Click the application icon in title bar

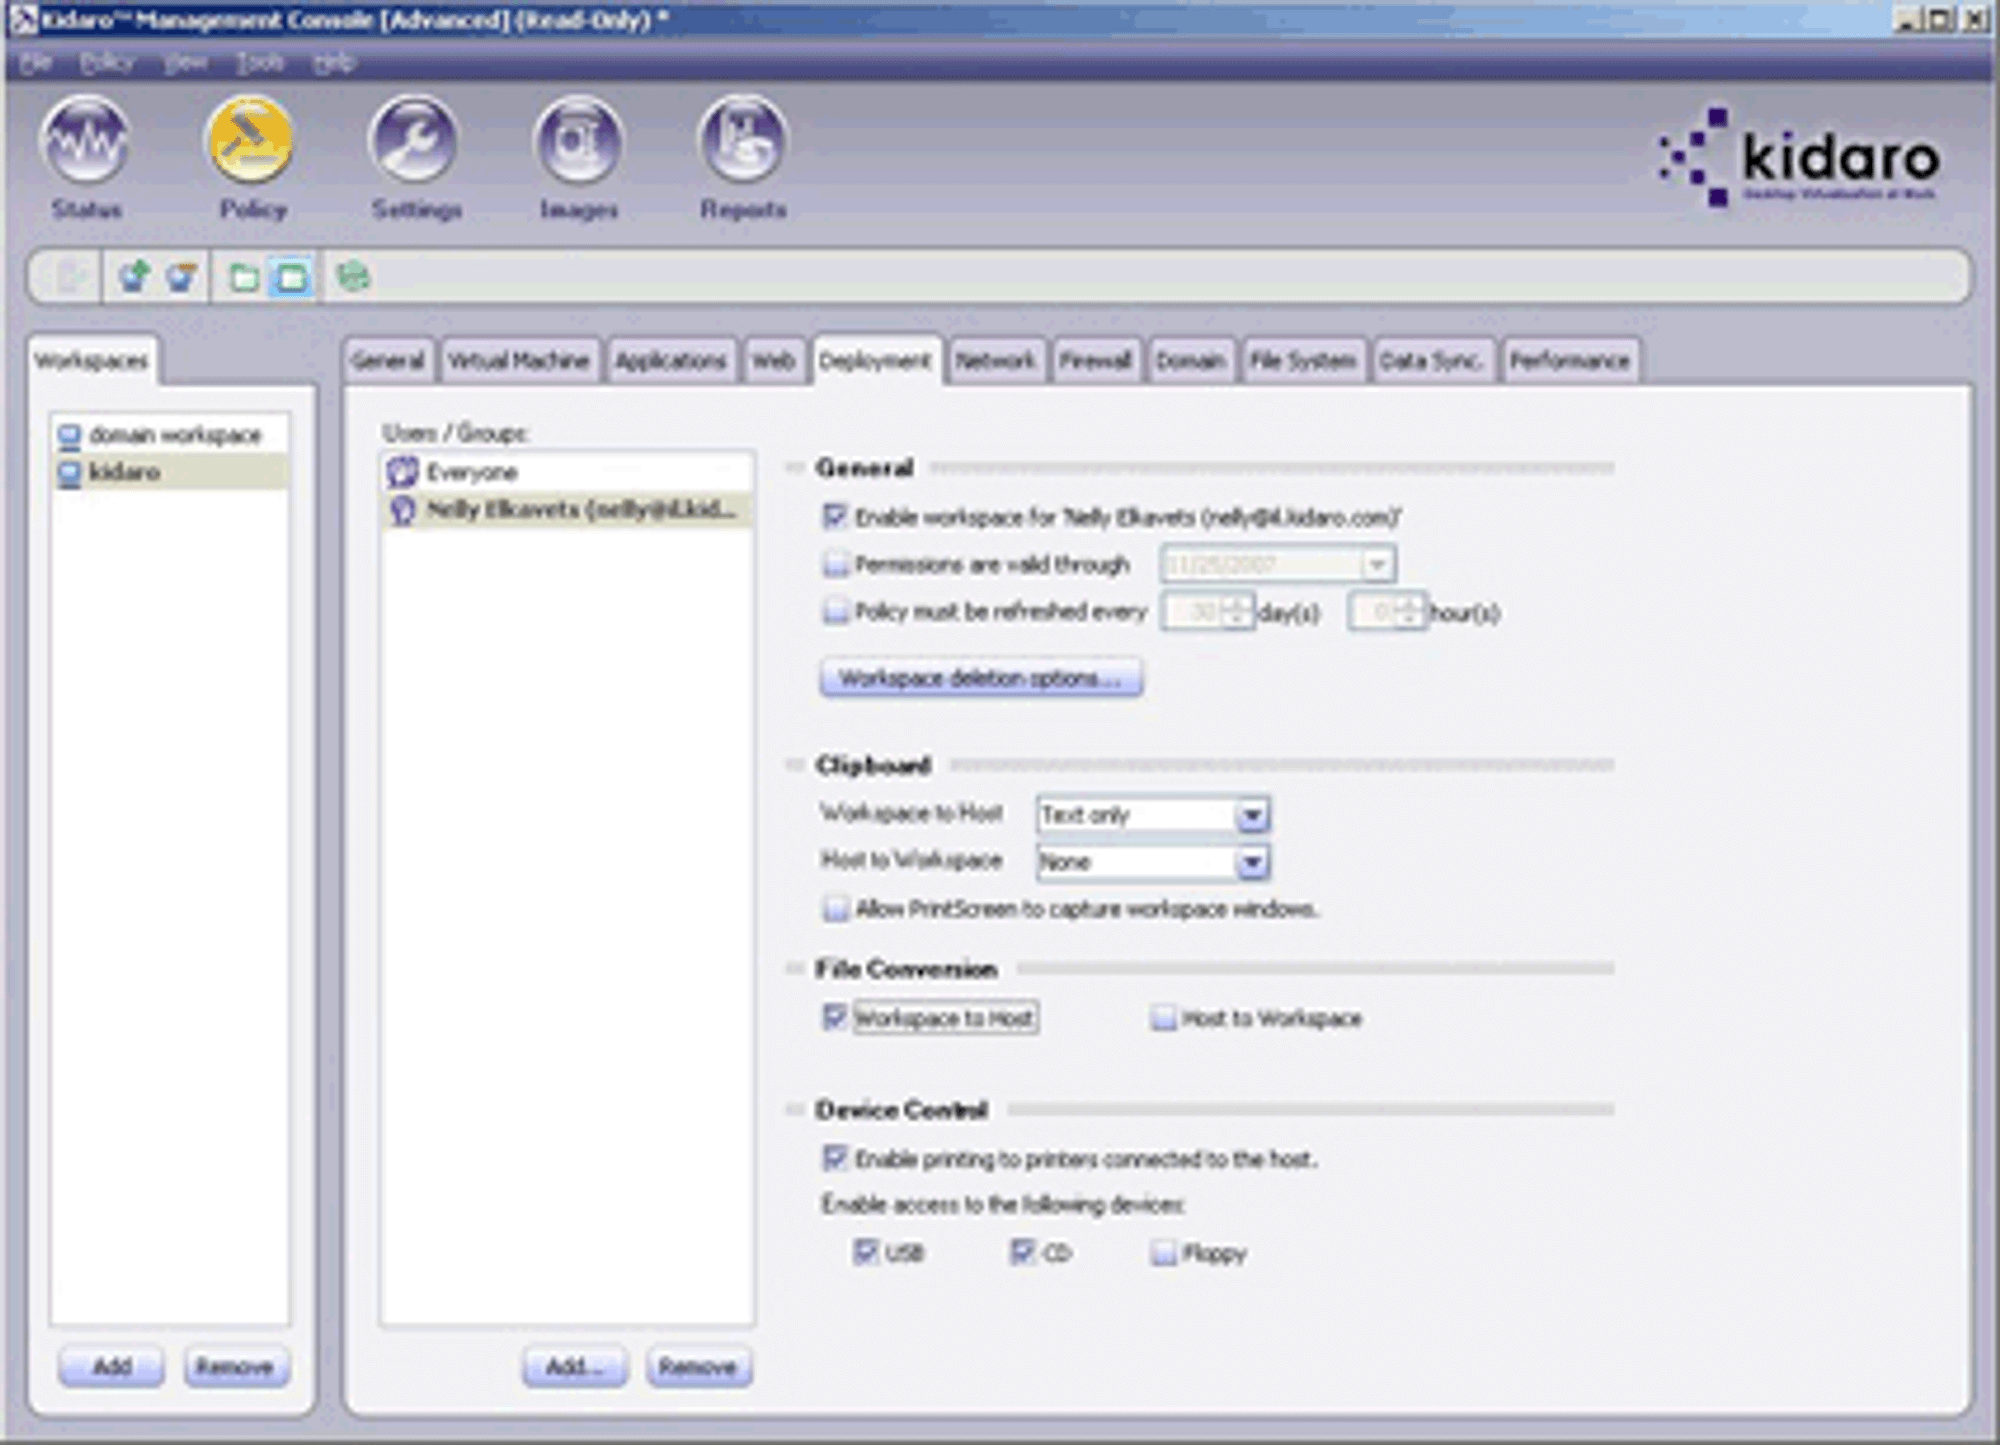22,19
